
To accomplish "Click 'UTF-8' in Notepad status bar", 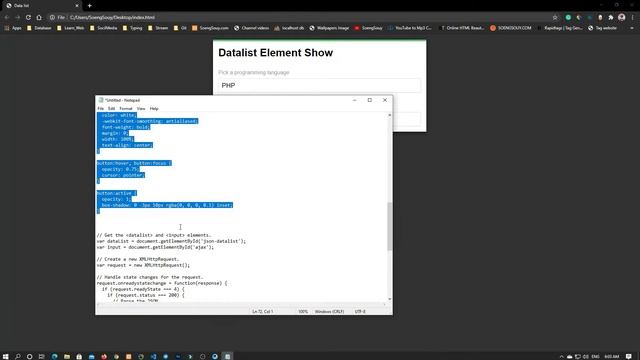I will [x=360, y=311].
